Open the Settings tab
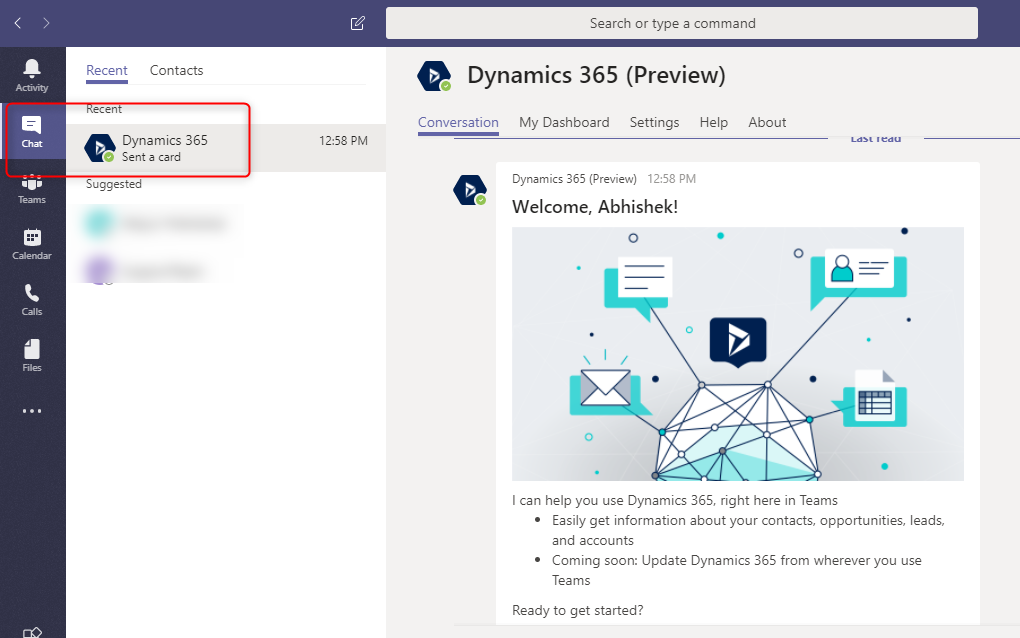This screenshot has height=638, width=1020. pyautogui.click(x=654, y=122)
